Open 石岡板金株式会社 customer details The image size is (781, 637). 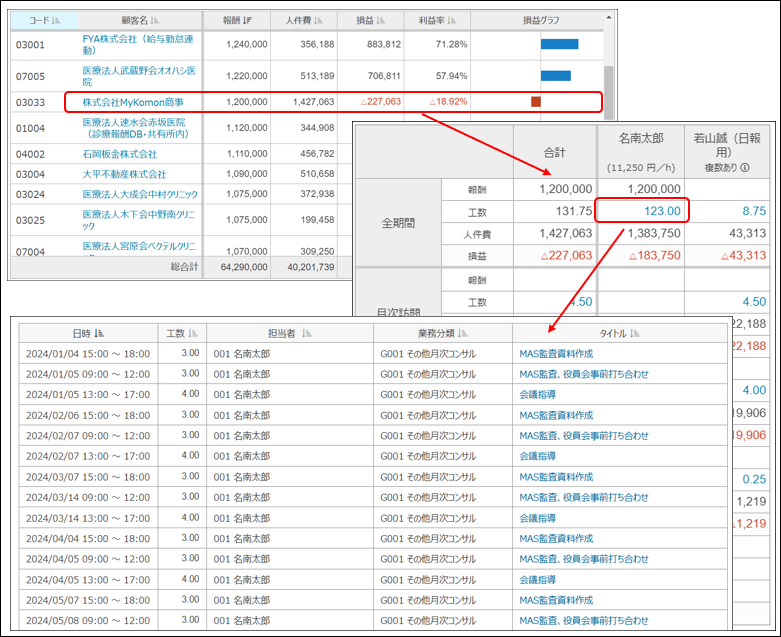tap(120, 154)
